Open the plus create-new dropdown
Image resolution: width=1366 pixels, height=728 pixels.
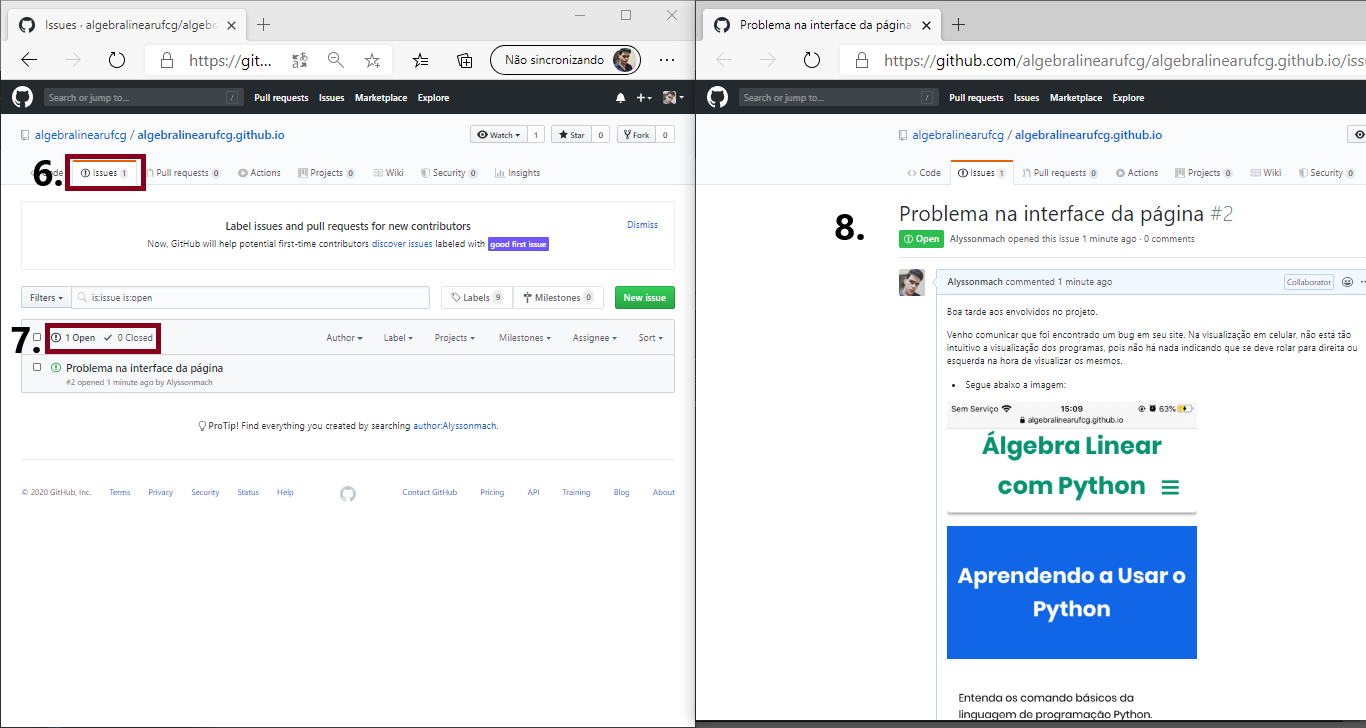point(643,98)
